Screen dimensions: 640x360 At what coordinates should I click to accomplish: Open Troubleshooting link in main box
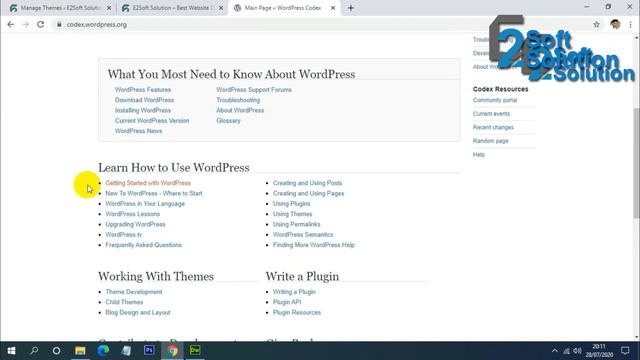[238, 100]
